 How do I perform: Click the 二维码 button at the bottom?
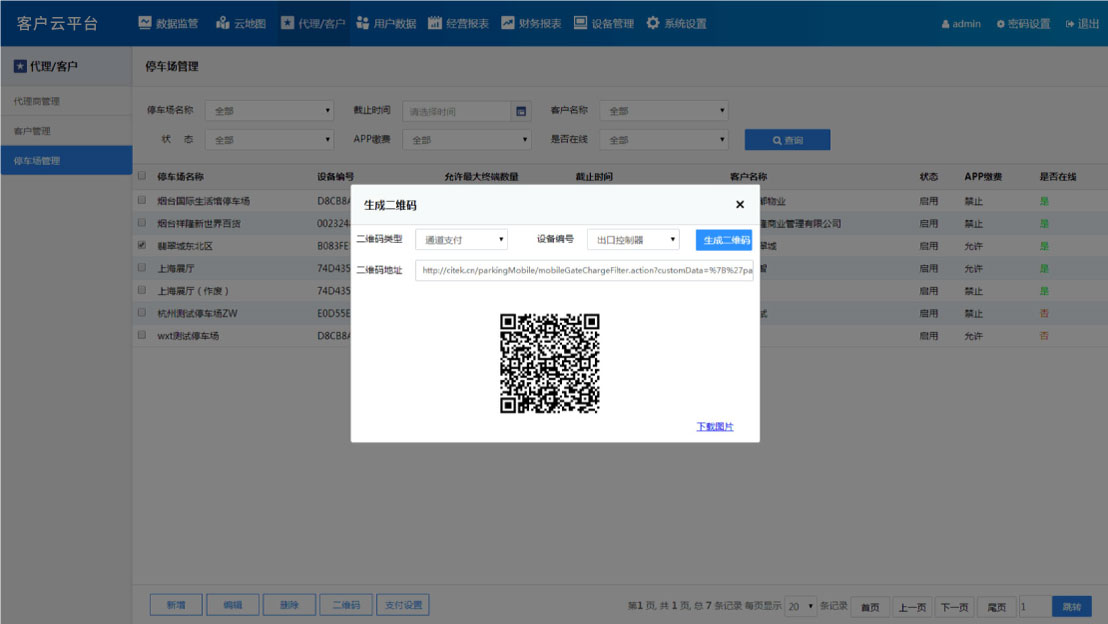pyautogui.click(x=346, y=605)
